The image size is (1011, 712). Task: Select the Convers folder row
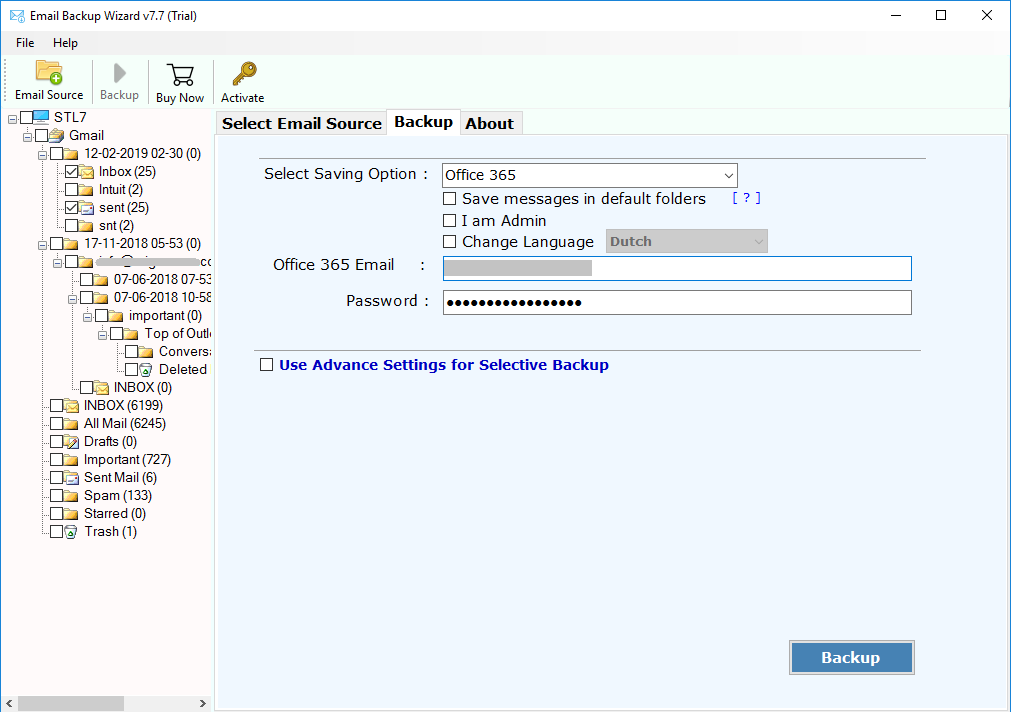click(184, 351)
